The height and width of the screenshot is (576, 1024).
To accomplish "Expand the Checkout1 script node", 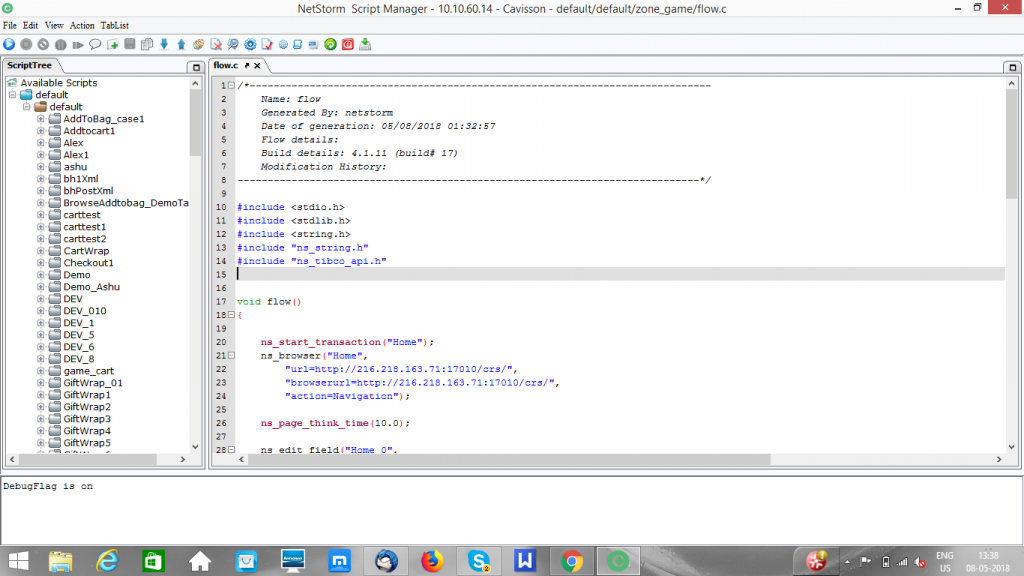I will pos(40,263).
